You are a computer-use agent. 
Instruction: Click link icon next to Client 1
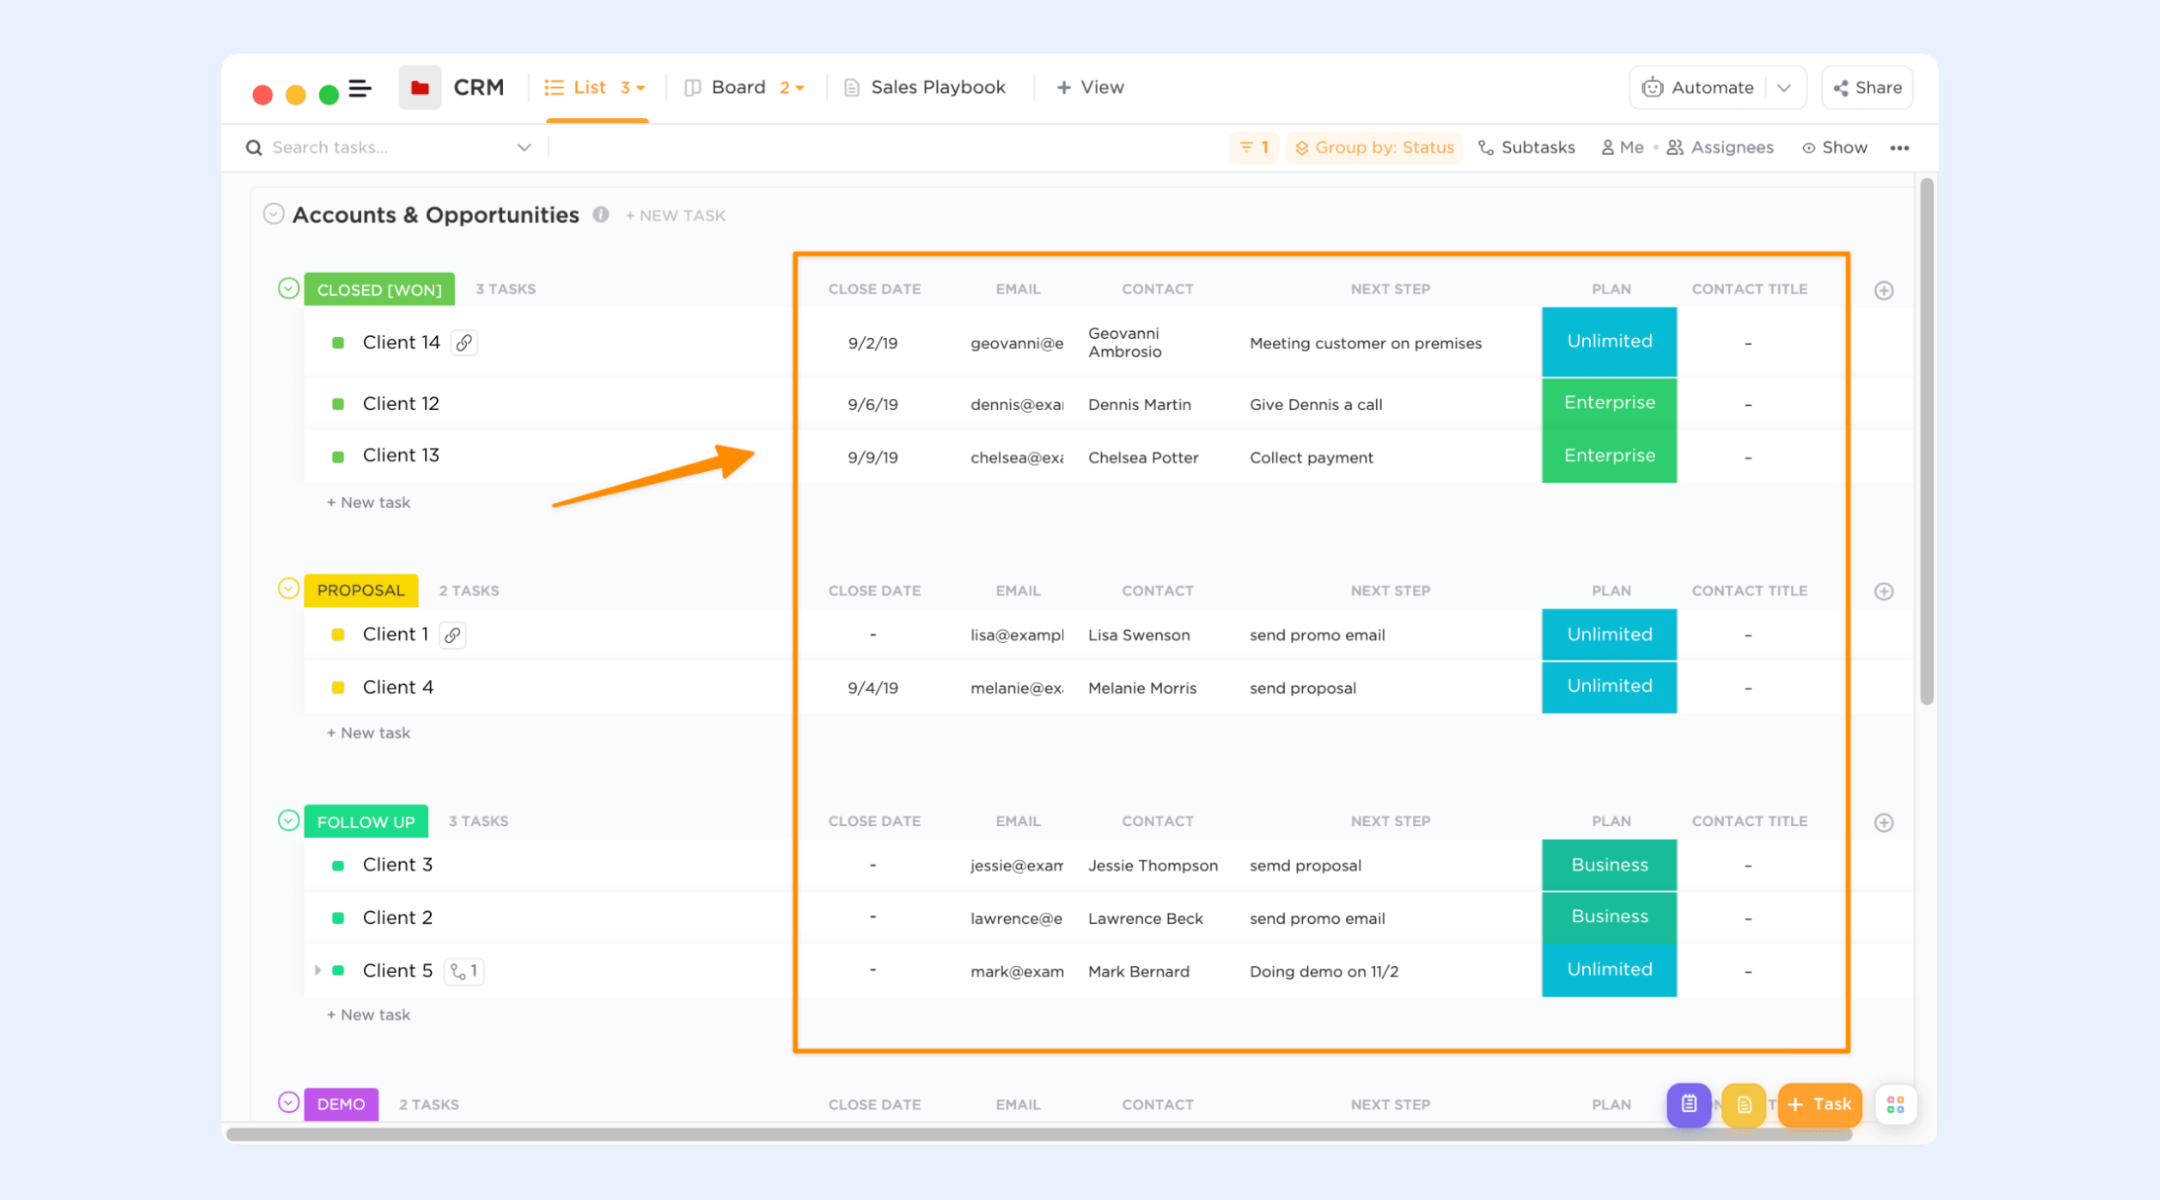453,635
